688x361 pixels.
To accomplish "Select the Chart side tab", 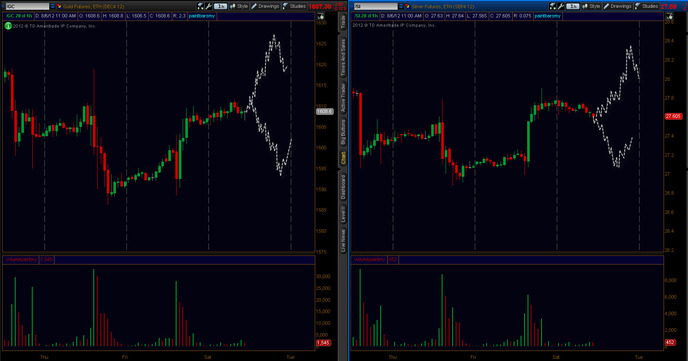I will pyautogui.click(x=343, y=158).
